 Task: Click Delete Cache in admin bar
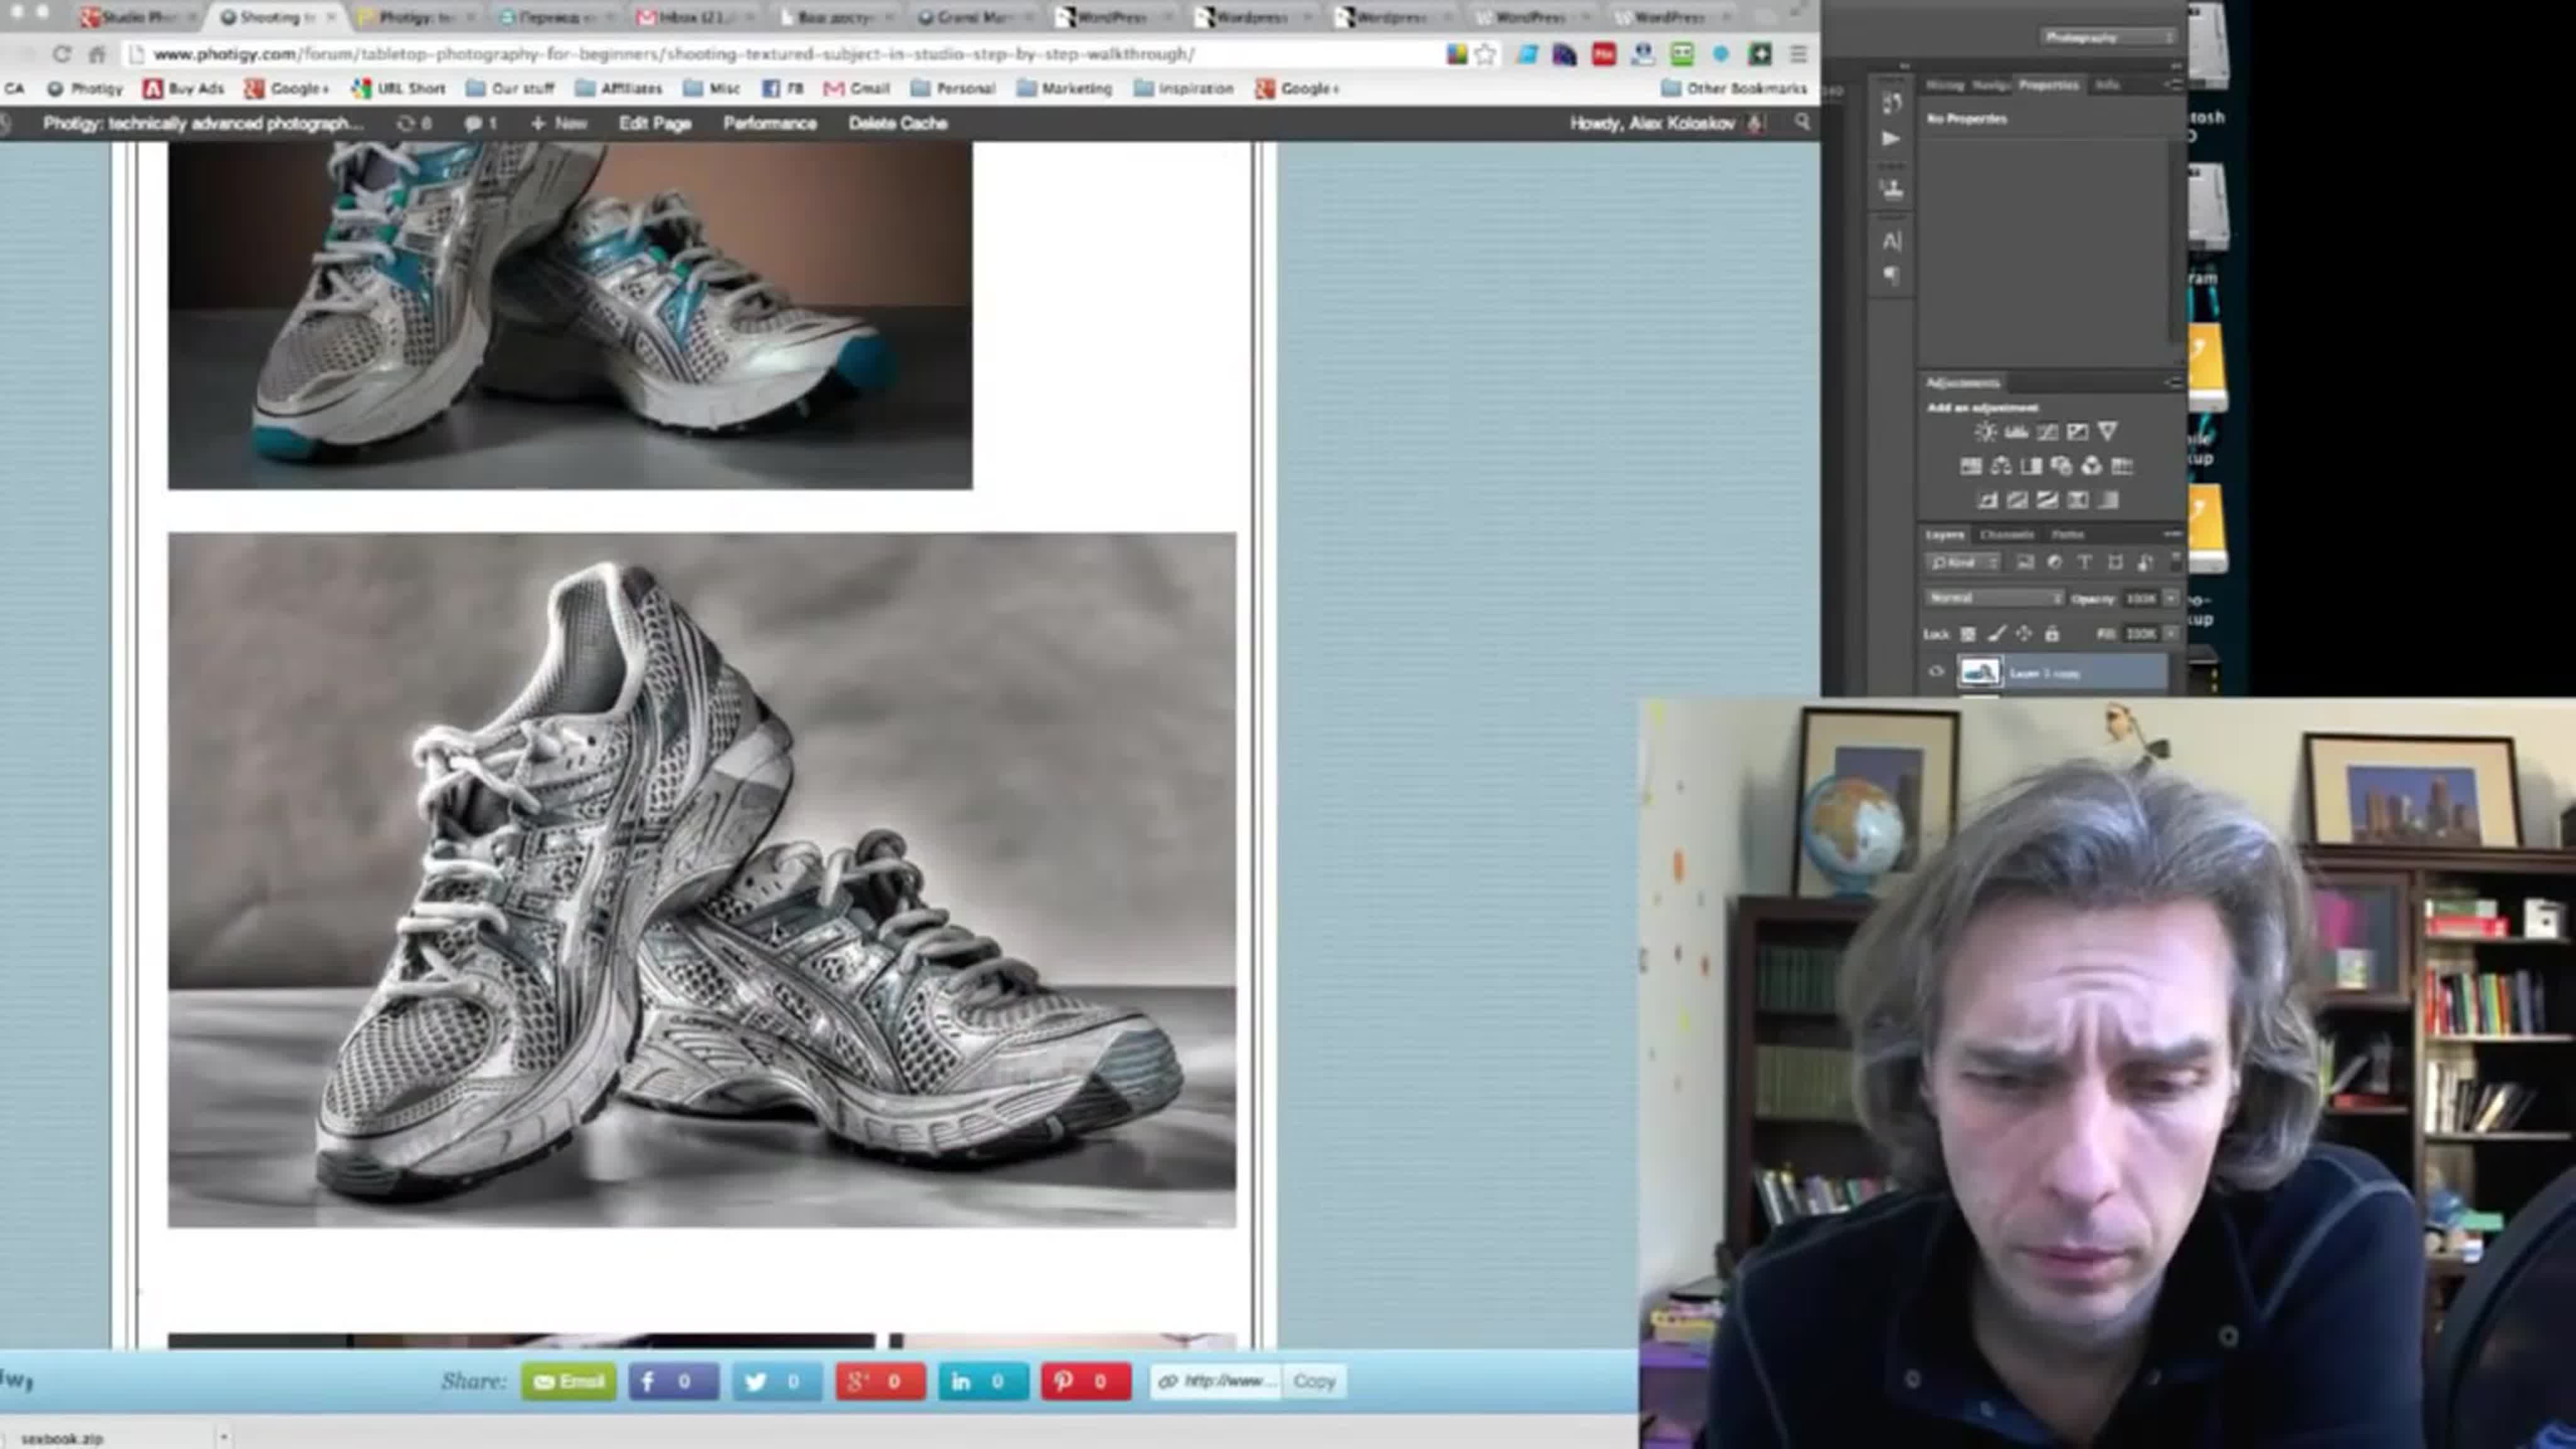[x=897, y=123]
